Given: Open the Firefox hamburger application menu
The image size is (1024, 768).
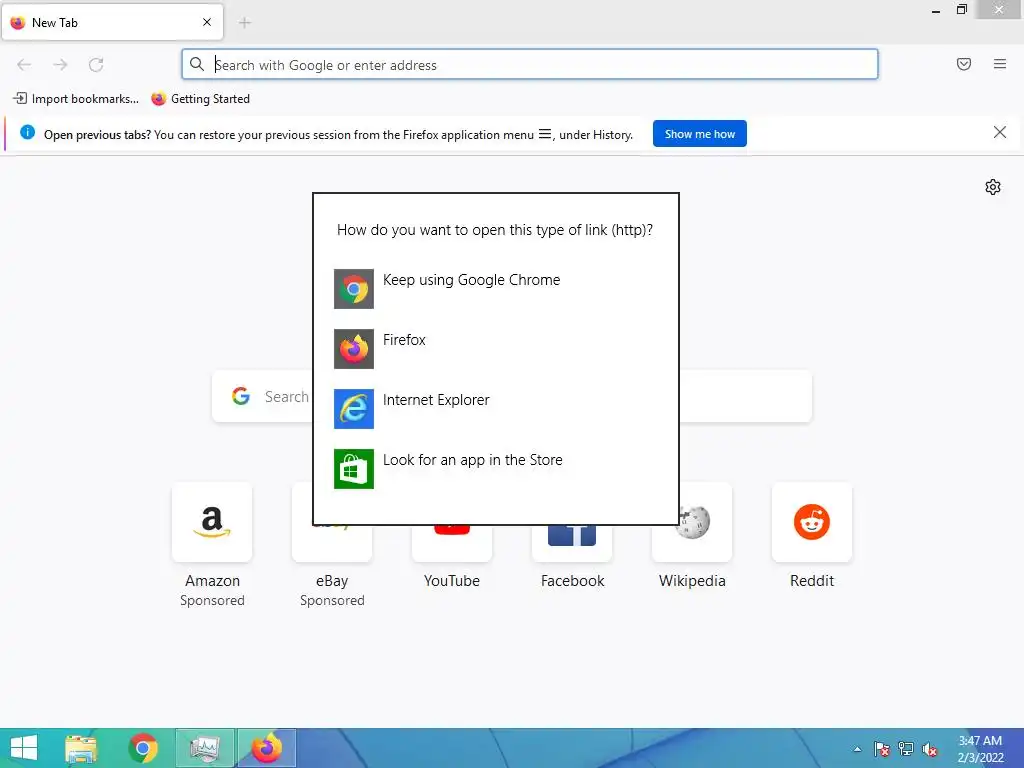Looking at the screenshot, I should point(1000,64).
